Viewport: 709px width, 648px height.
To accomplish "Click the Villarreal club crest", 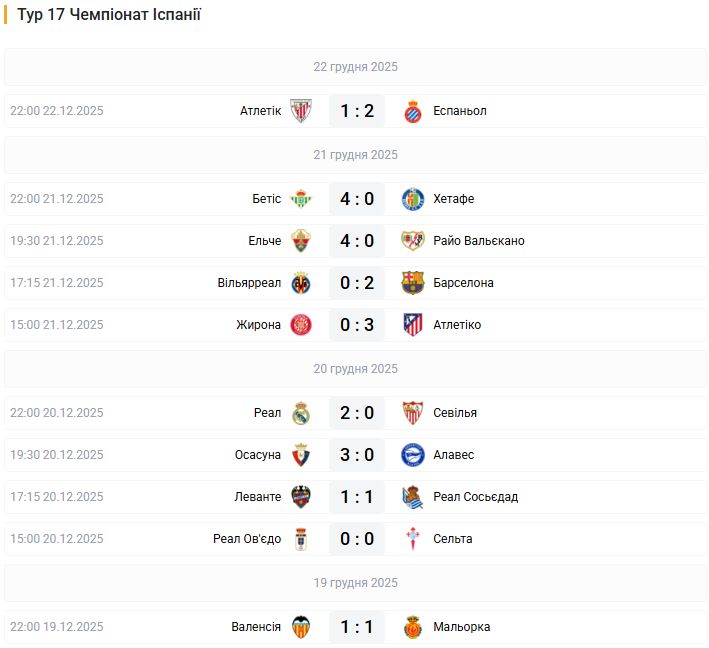I will click(301, 283).
